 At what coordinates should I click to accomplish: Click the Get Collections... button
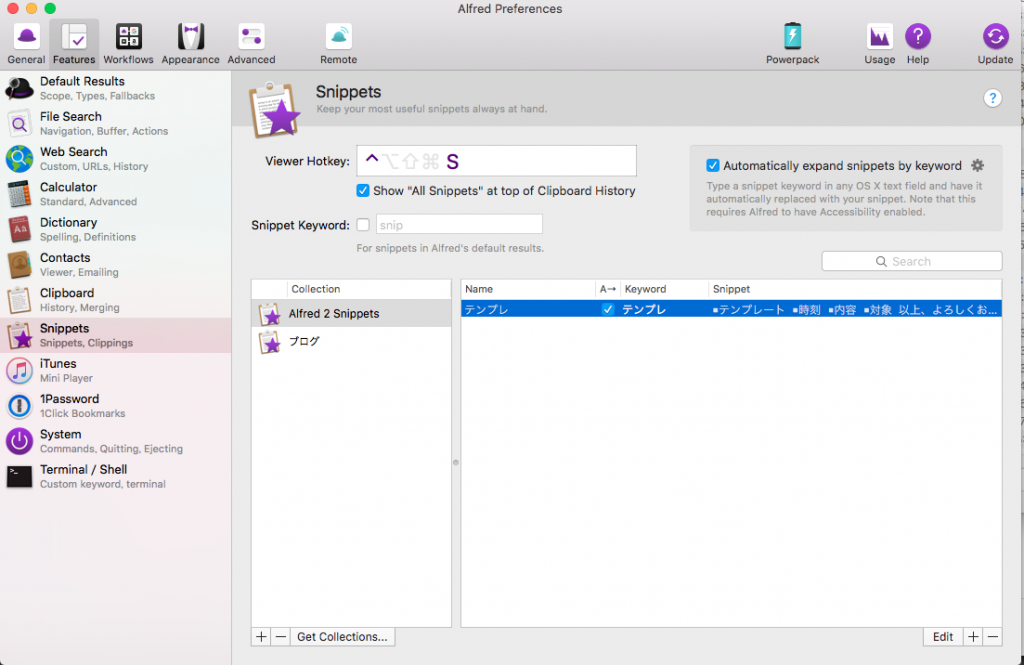342,637
